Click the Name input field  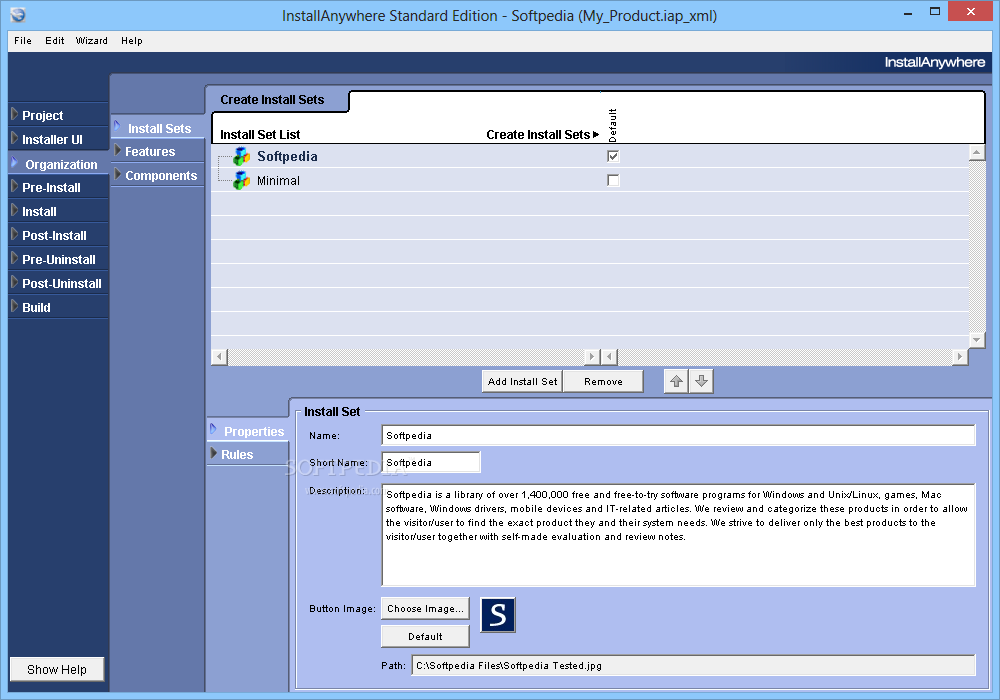(x=679, y=435)
